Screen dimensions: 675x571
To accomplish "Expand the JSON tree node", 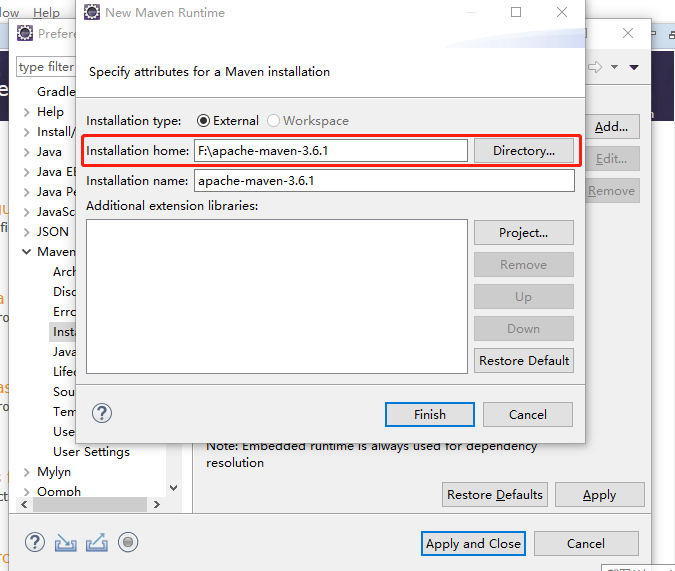I will [27, 232].
